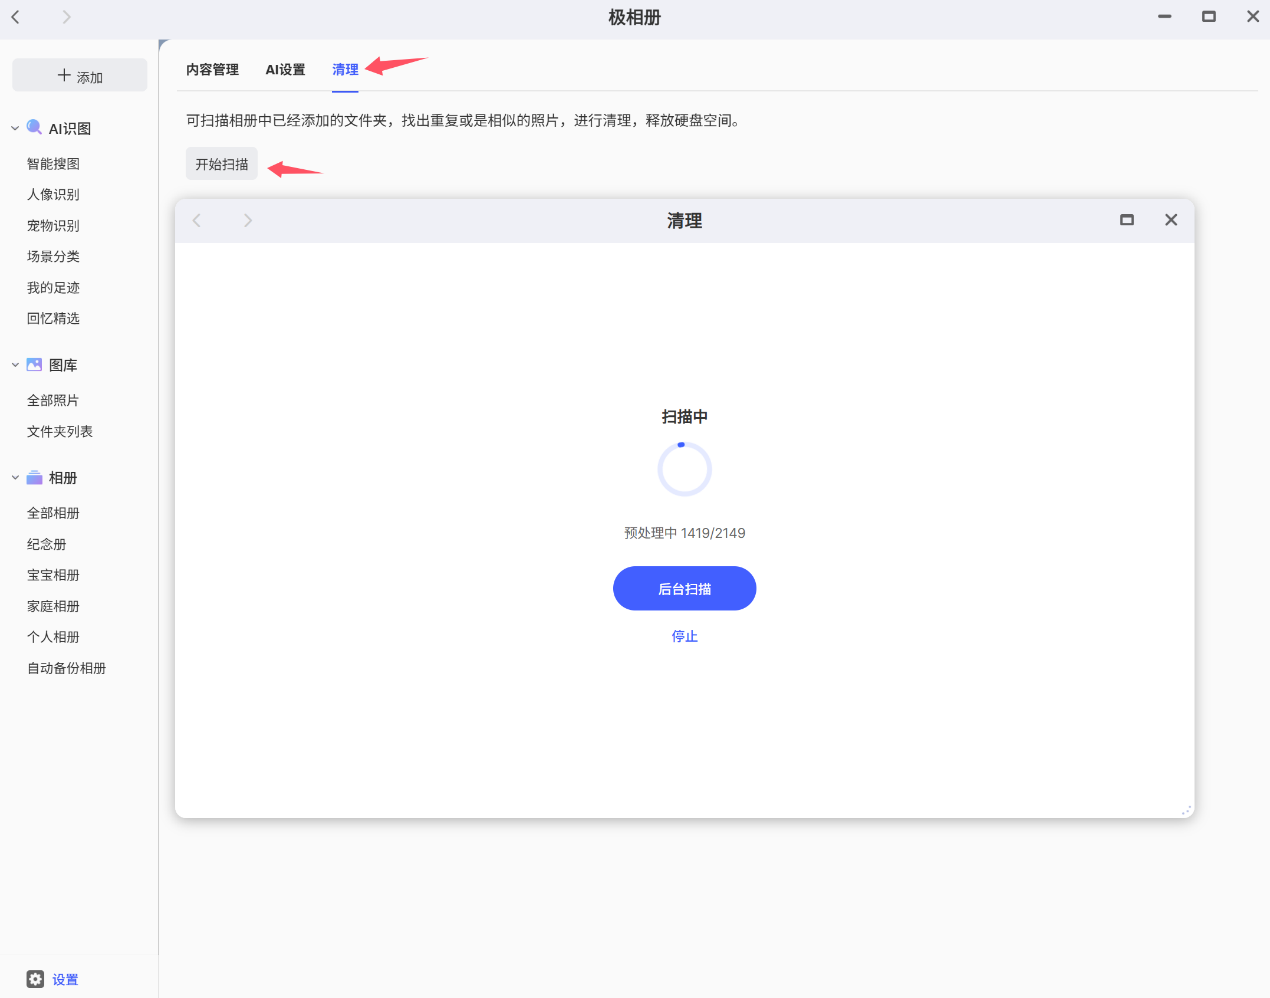Click forward arrow in 清理 dialog

click(x=247, y=220)
